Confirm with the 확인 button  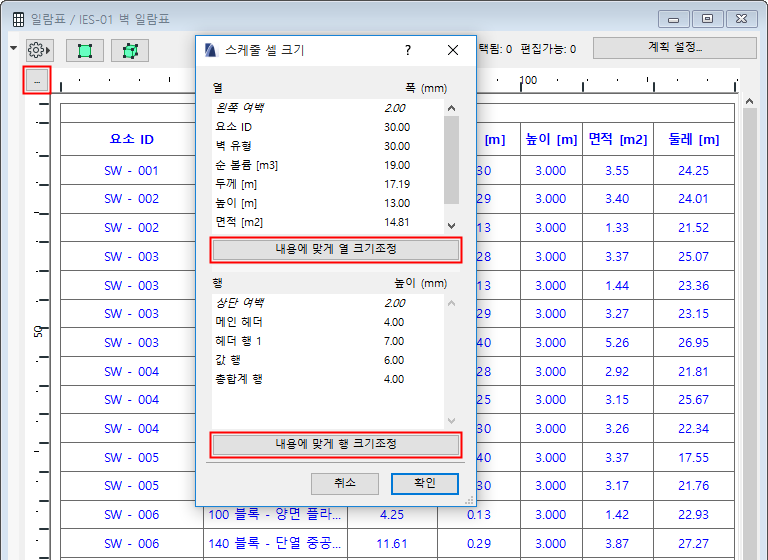425,484
